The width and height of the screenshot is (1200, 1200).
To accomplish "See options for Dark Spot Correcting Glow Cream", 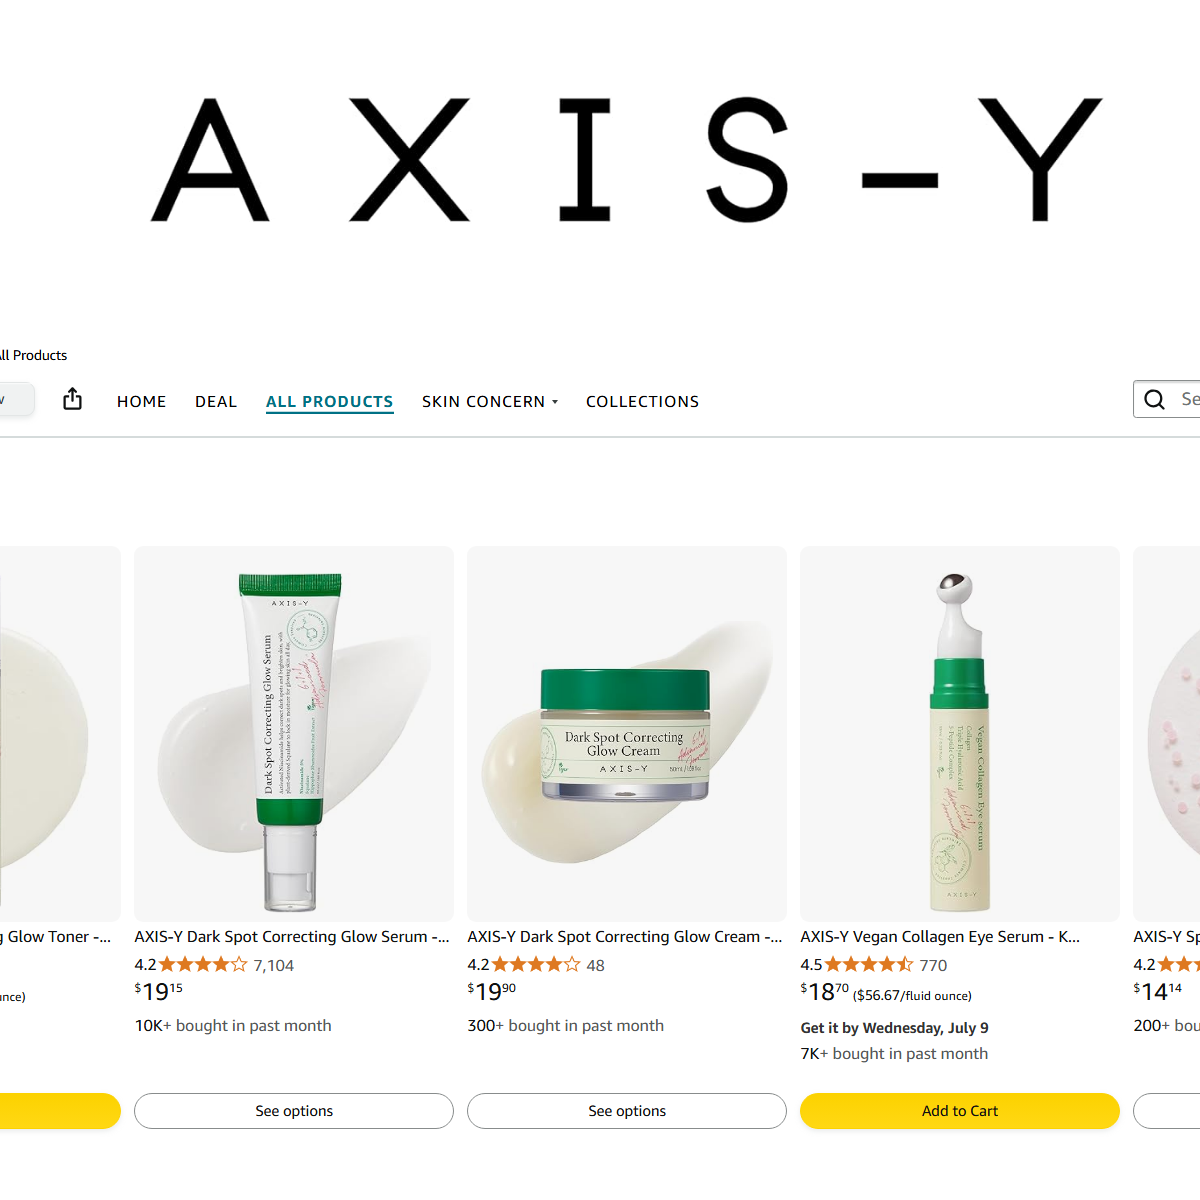I will click(627, 1111).
